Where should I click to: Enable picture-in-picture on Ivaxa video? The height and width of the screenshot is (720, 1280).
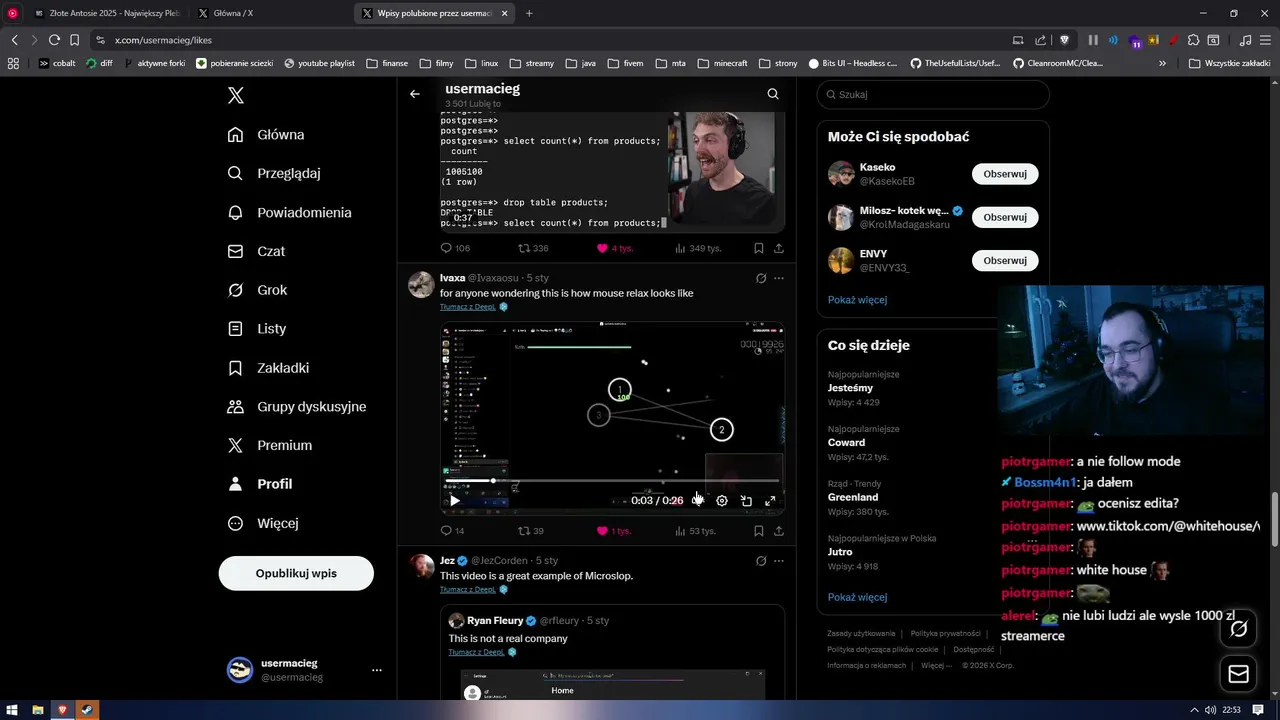pyautogui.click(x=746, y=501)
